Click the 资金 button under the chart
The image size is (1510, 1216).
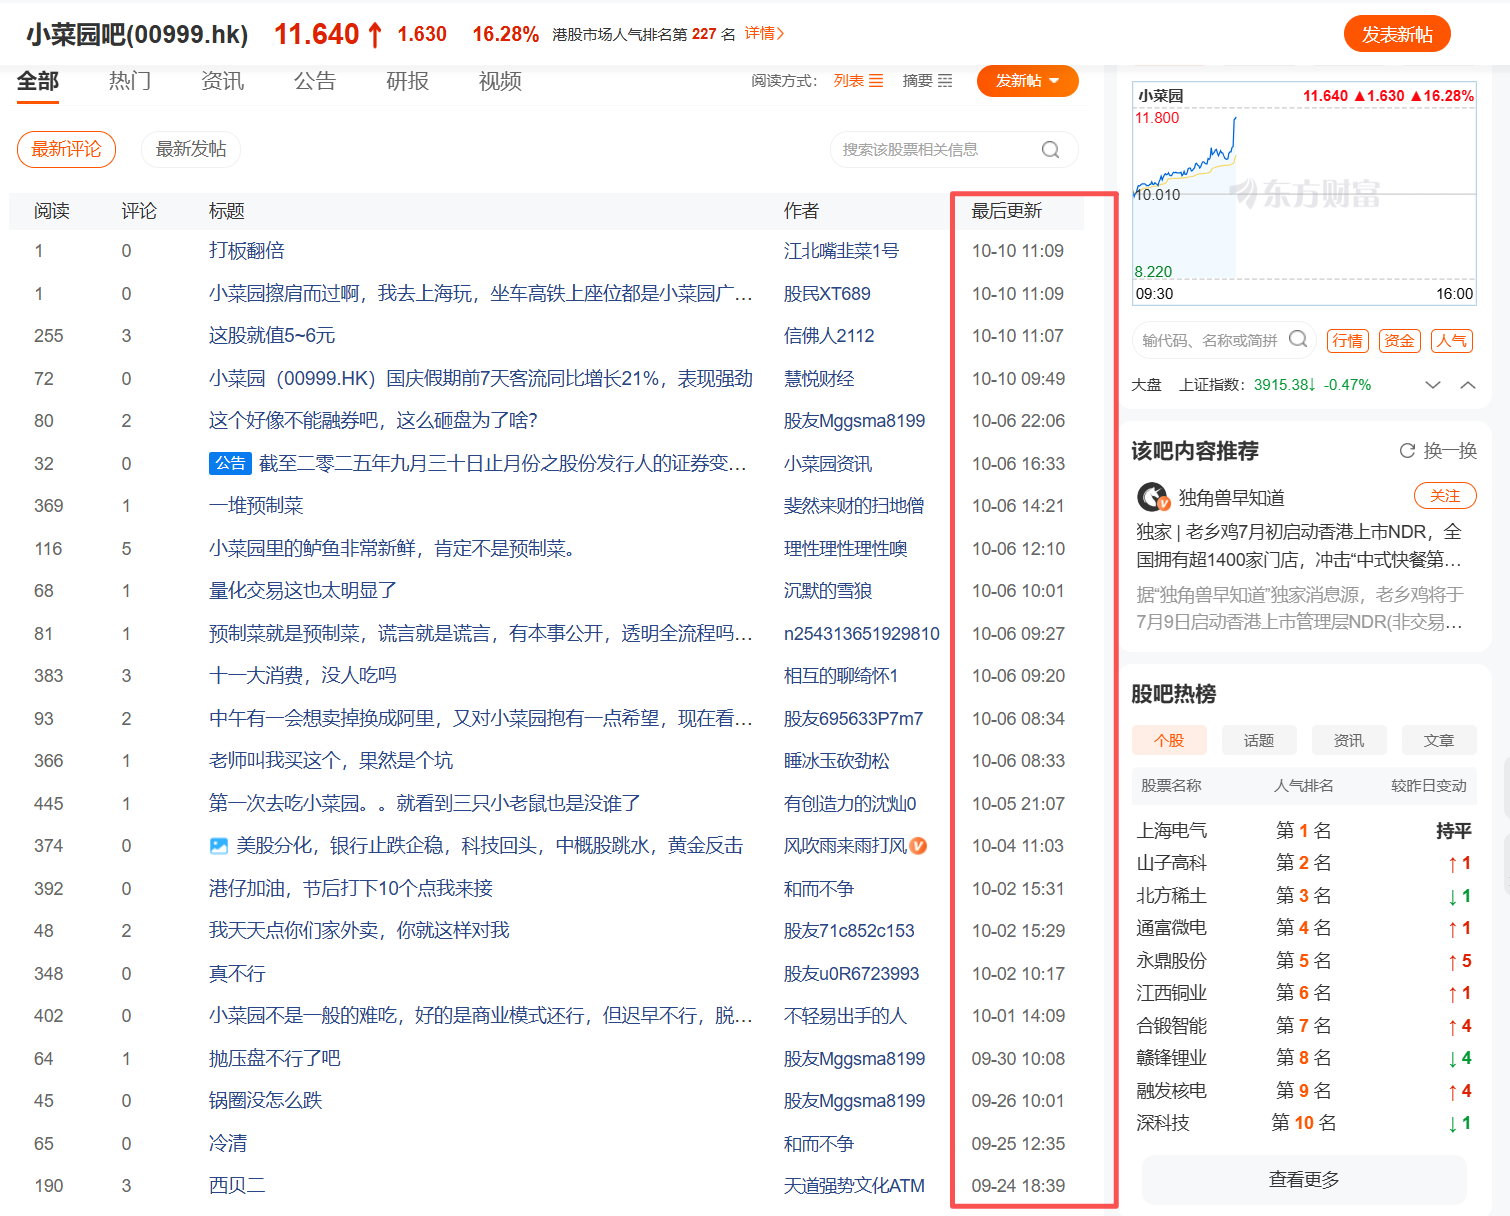1399,341
